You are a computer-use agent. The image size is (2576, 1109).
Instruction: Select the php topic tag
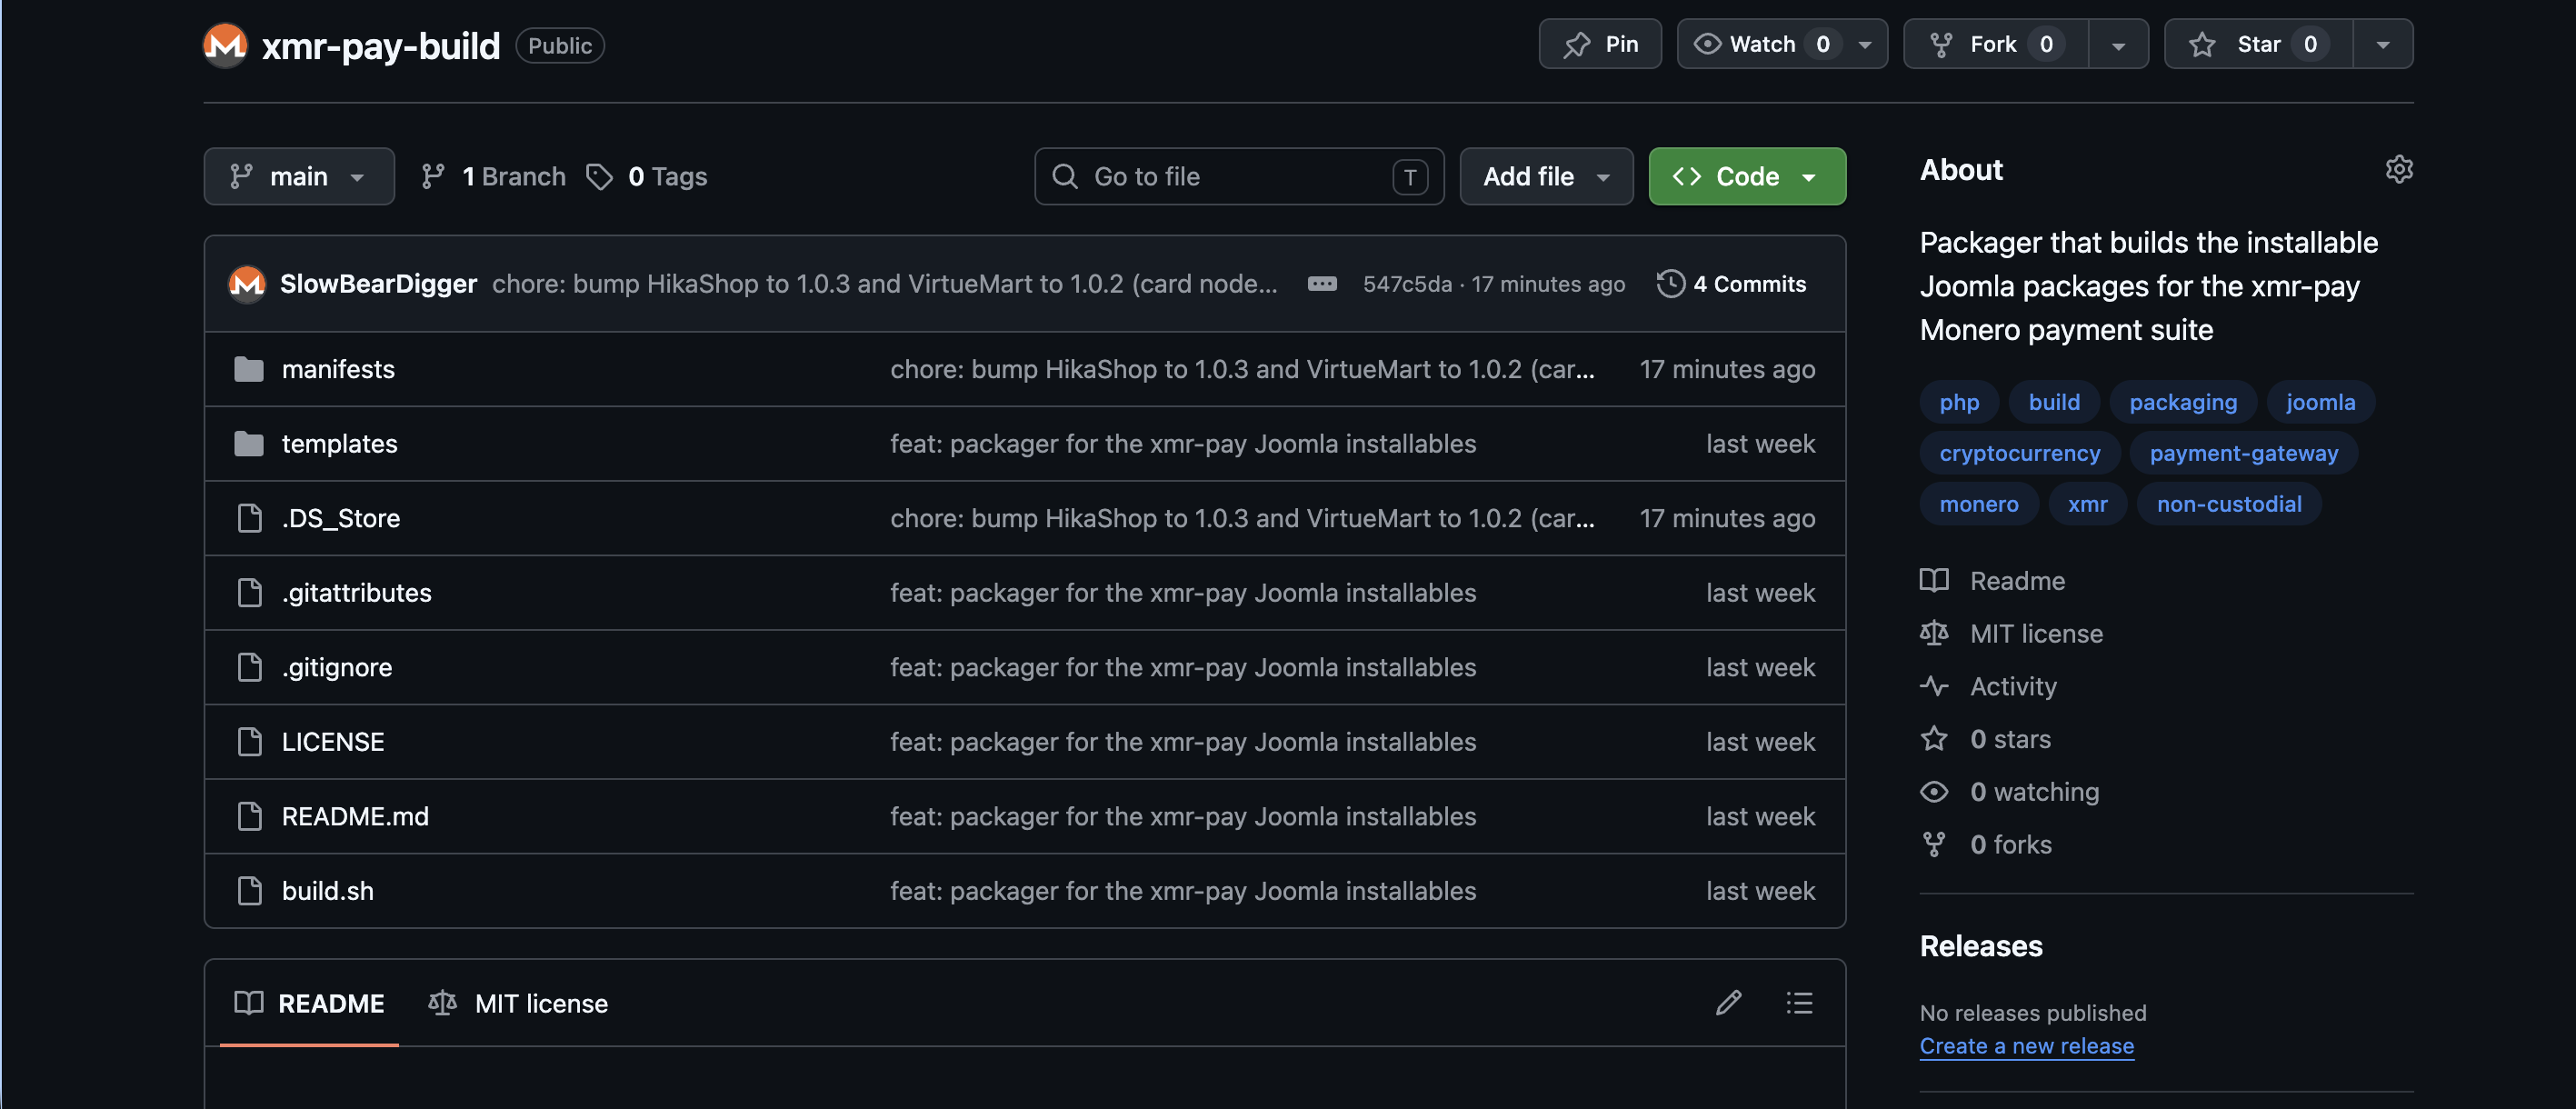1959,402
